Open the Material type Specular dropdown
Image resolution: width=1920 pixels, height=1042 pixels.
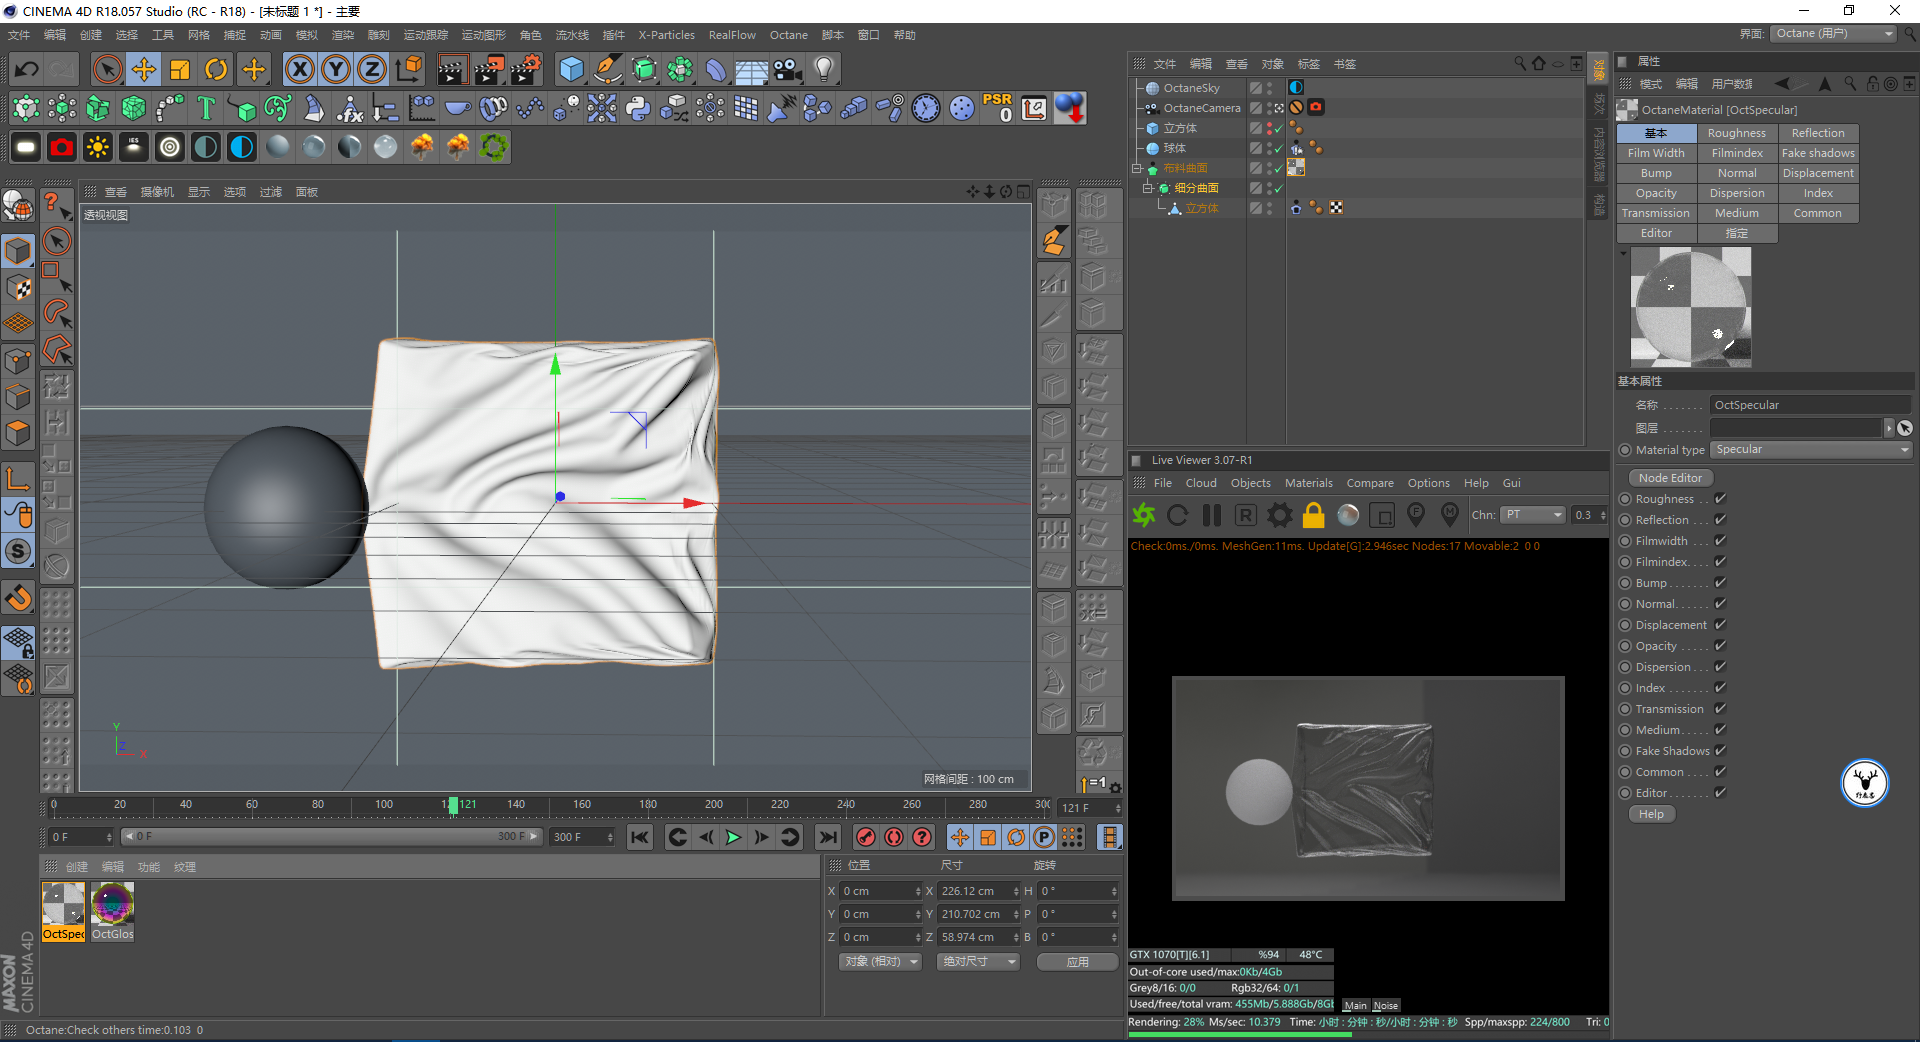[1811, 450]
